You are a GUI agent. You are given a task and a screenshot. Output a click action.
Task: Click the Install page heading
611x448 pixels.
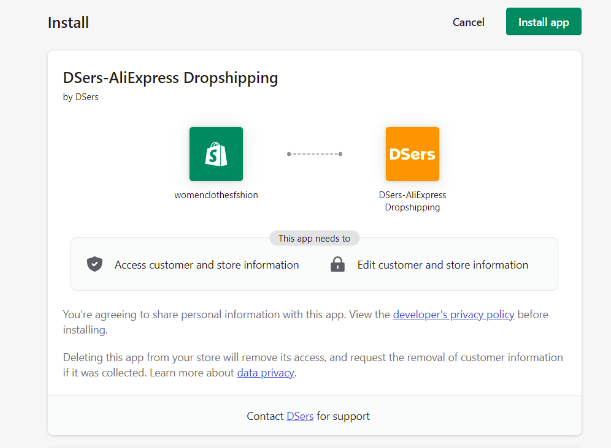click(68, 22)
